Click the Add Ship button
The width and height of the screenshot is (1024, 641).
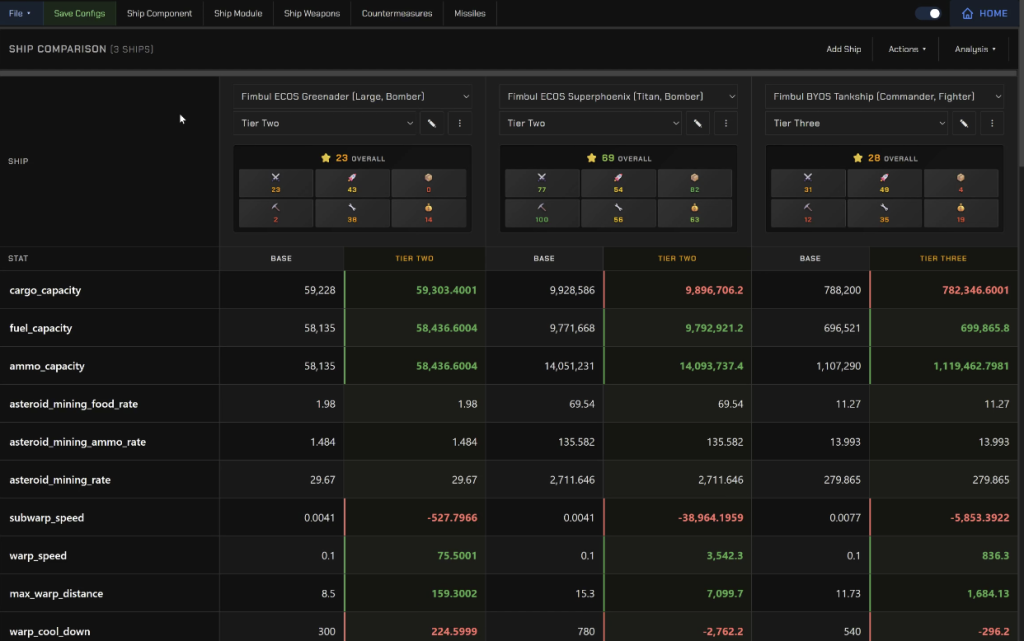tap(843, 48)
